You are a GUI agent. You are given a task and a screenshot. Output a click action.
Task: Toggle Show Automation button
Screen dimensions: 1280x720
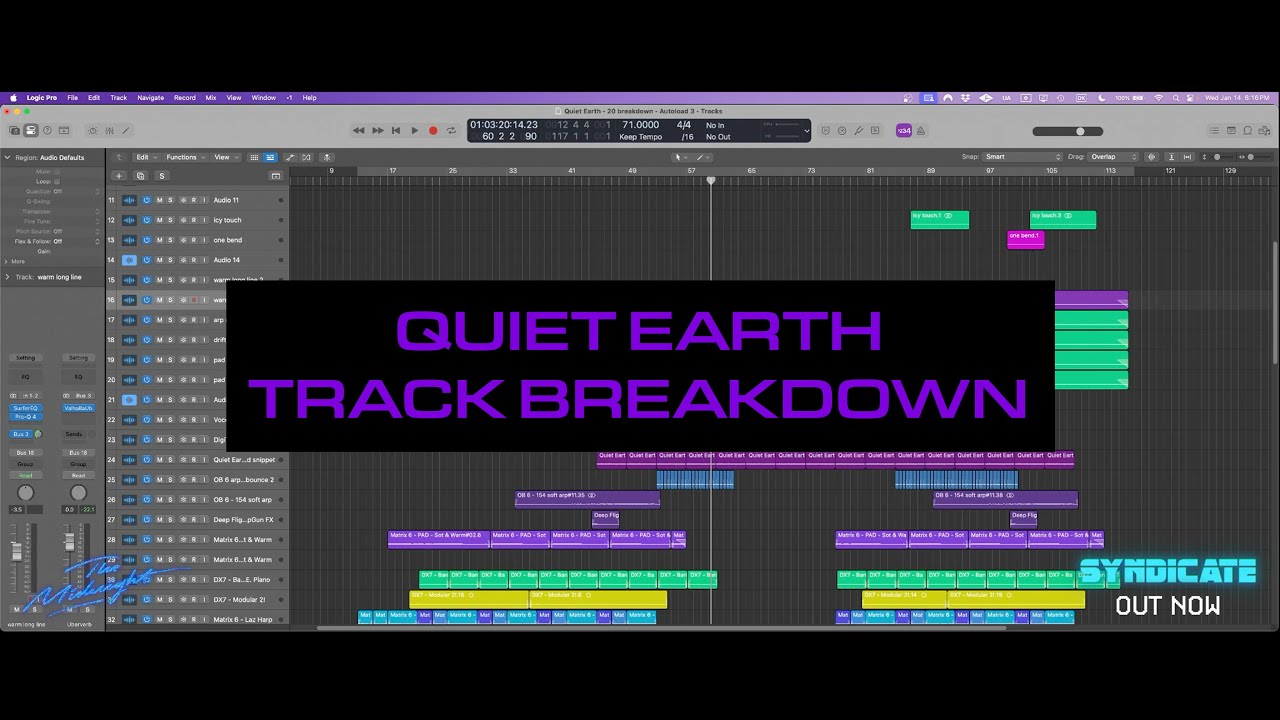point(290,157)
